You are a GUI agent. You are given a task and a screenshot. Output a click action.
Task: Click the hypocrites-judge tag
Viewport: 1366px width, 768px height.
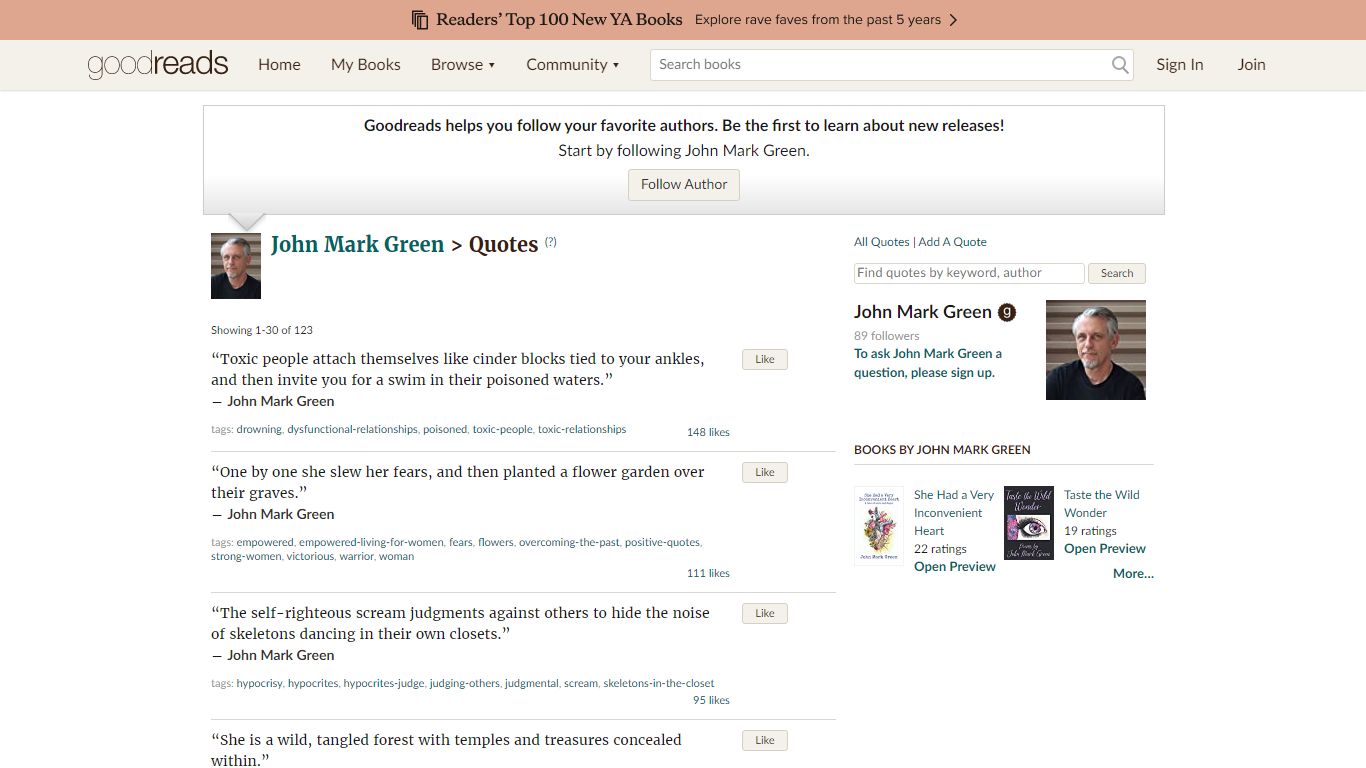pyautogui.click(x=384, y=683)
